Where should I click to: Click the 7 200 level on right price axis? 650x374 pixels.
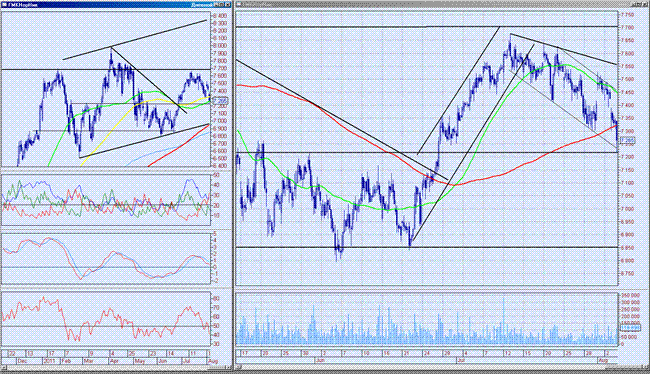point(628,157)
